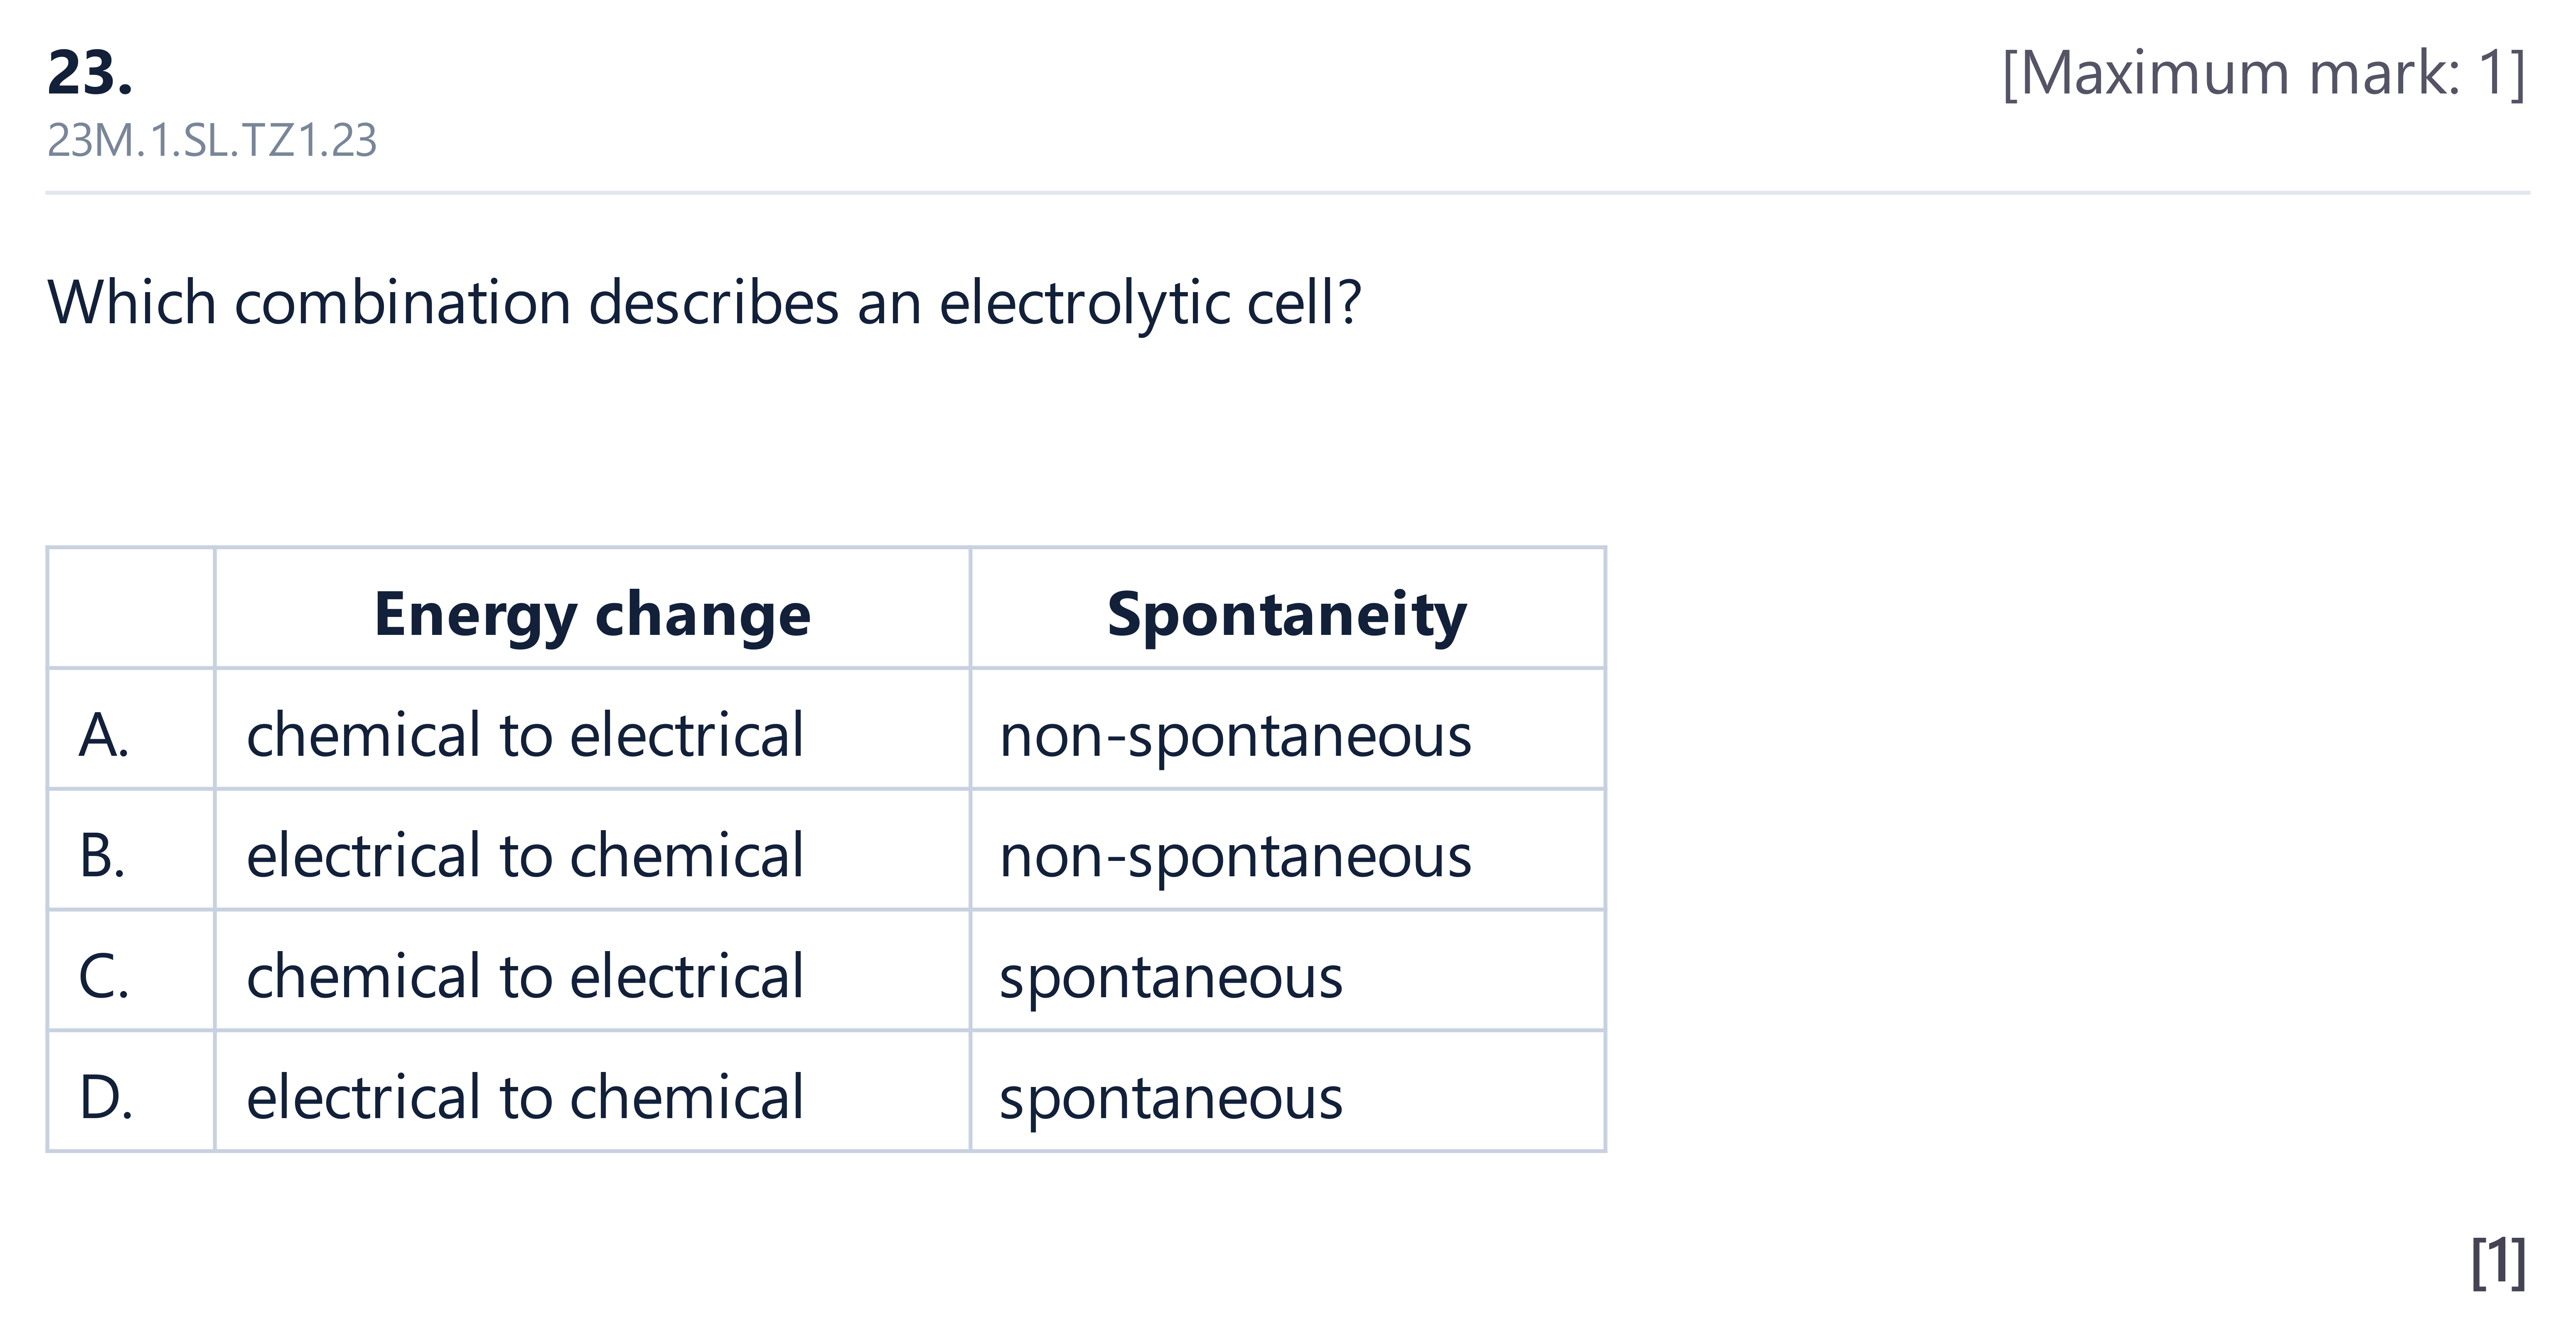Click the Maximum mark: 1 label
This screenshot has height=1340, width=2576.
pyautogui.click(x=2264, y=73)
